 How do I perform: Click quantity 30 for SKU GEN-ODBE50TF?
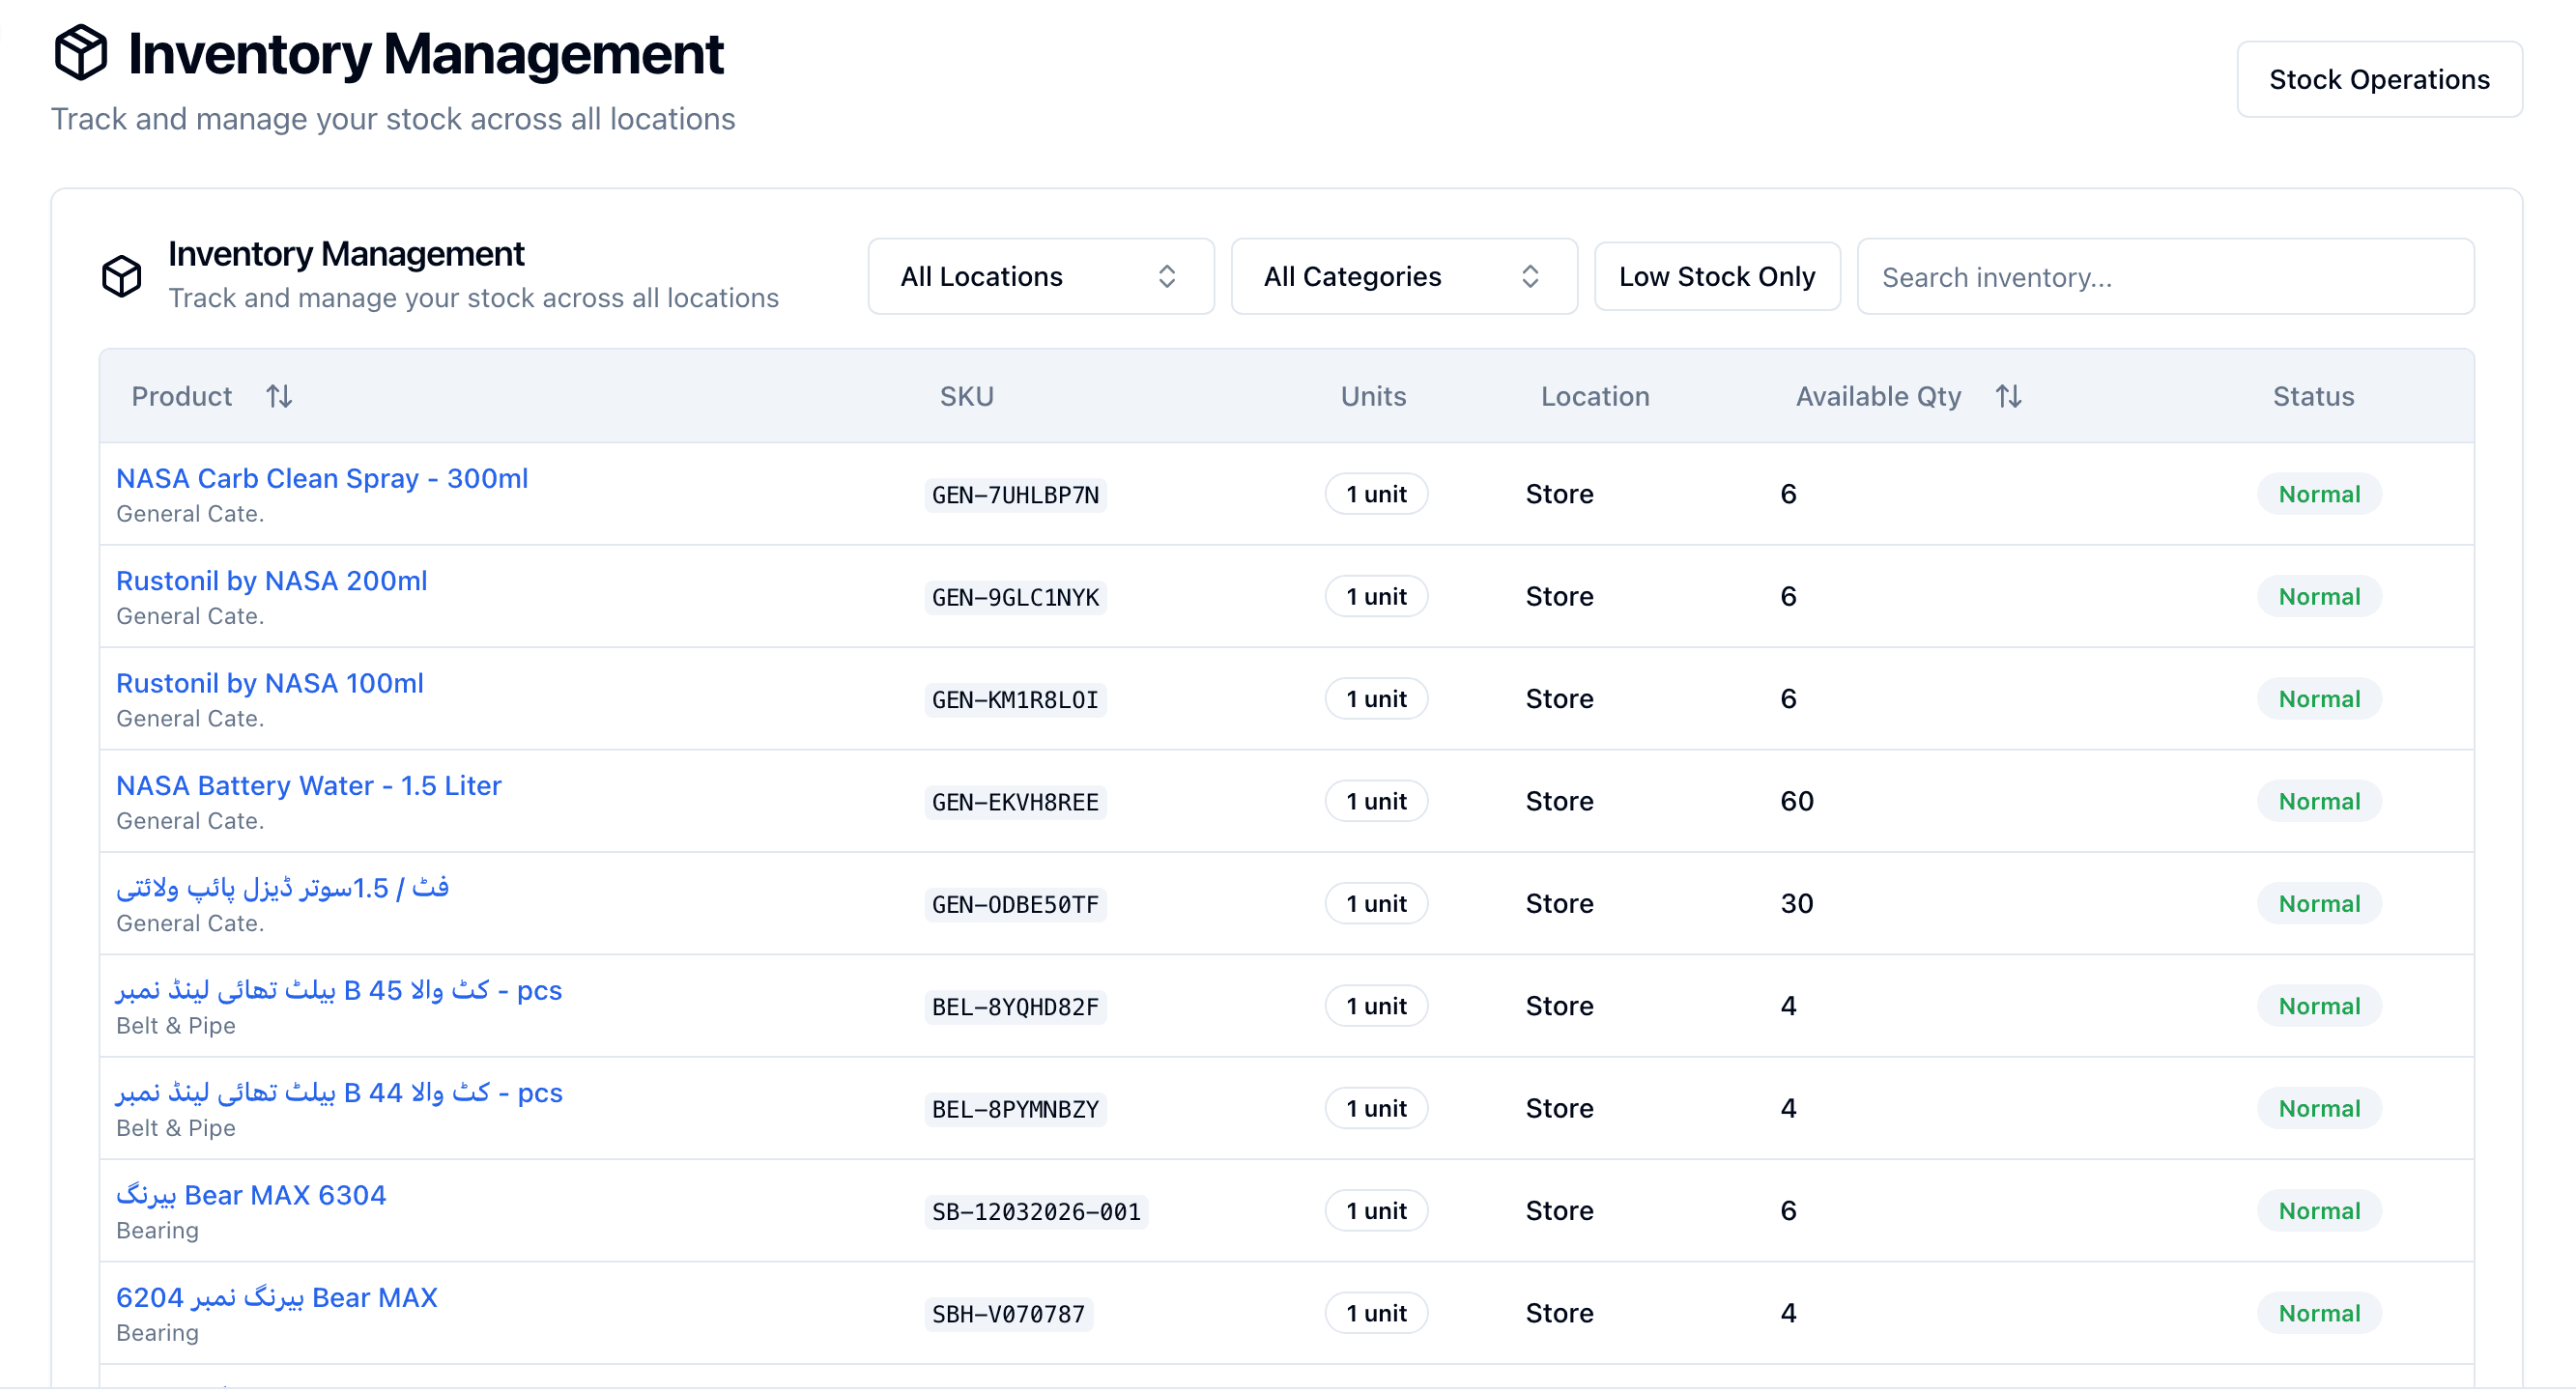pyautogui.click(x=1796, y=904)
